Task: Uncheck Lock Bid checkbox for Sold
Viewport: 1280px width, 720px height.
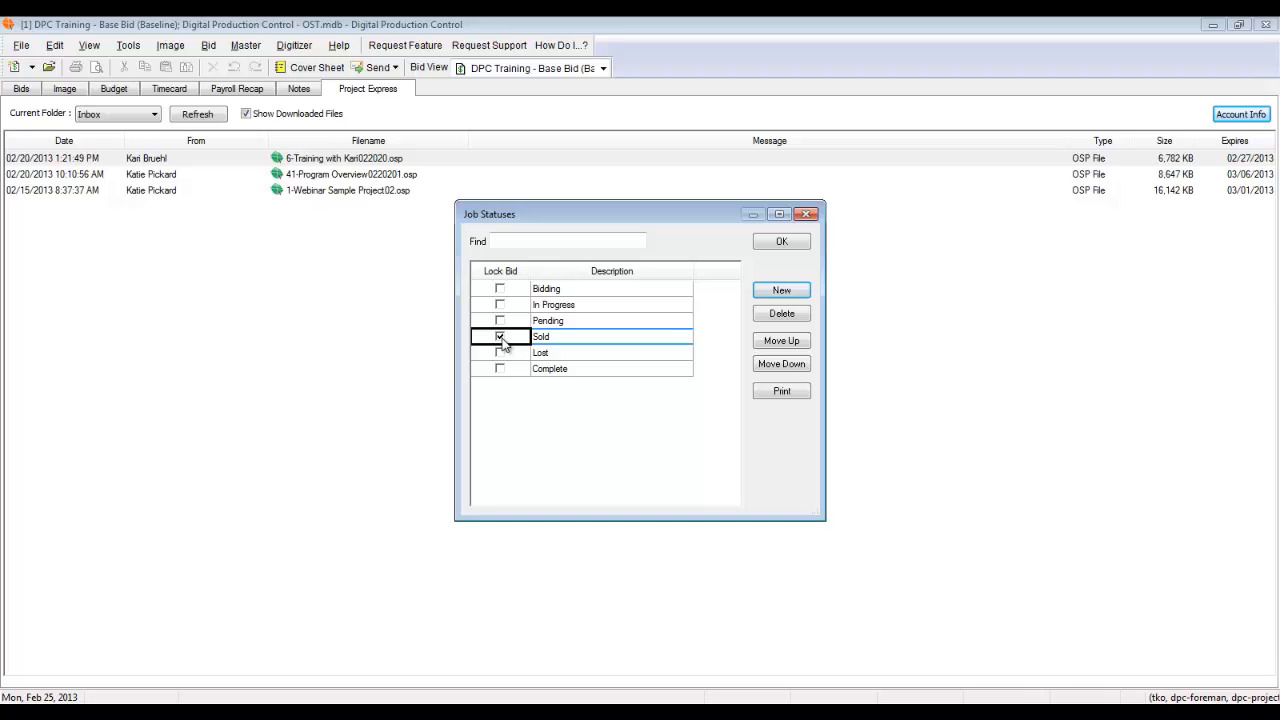Action: (500, 336)
